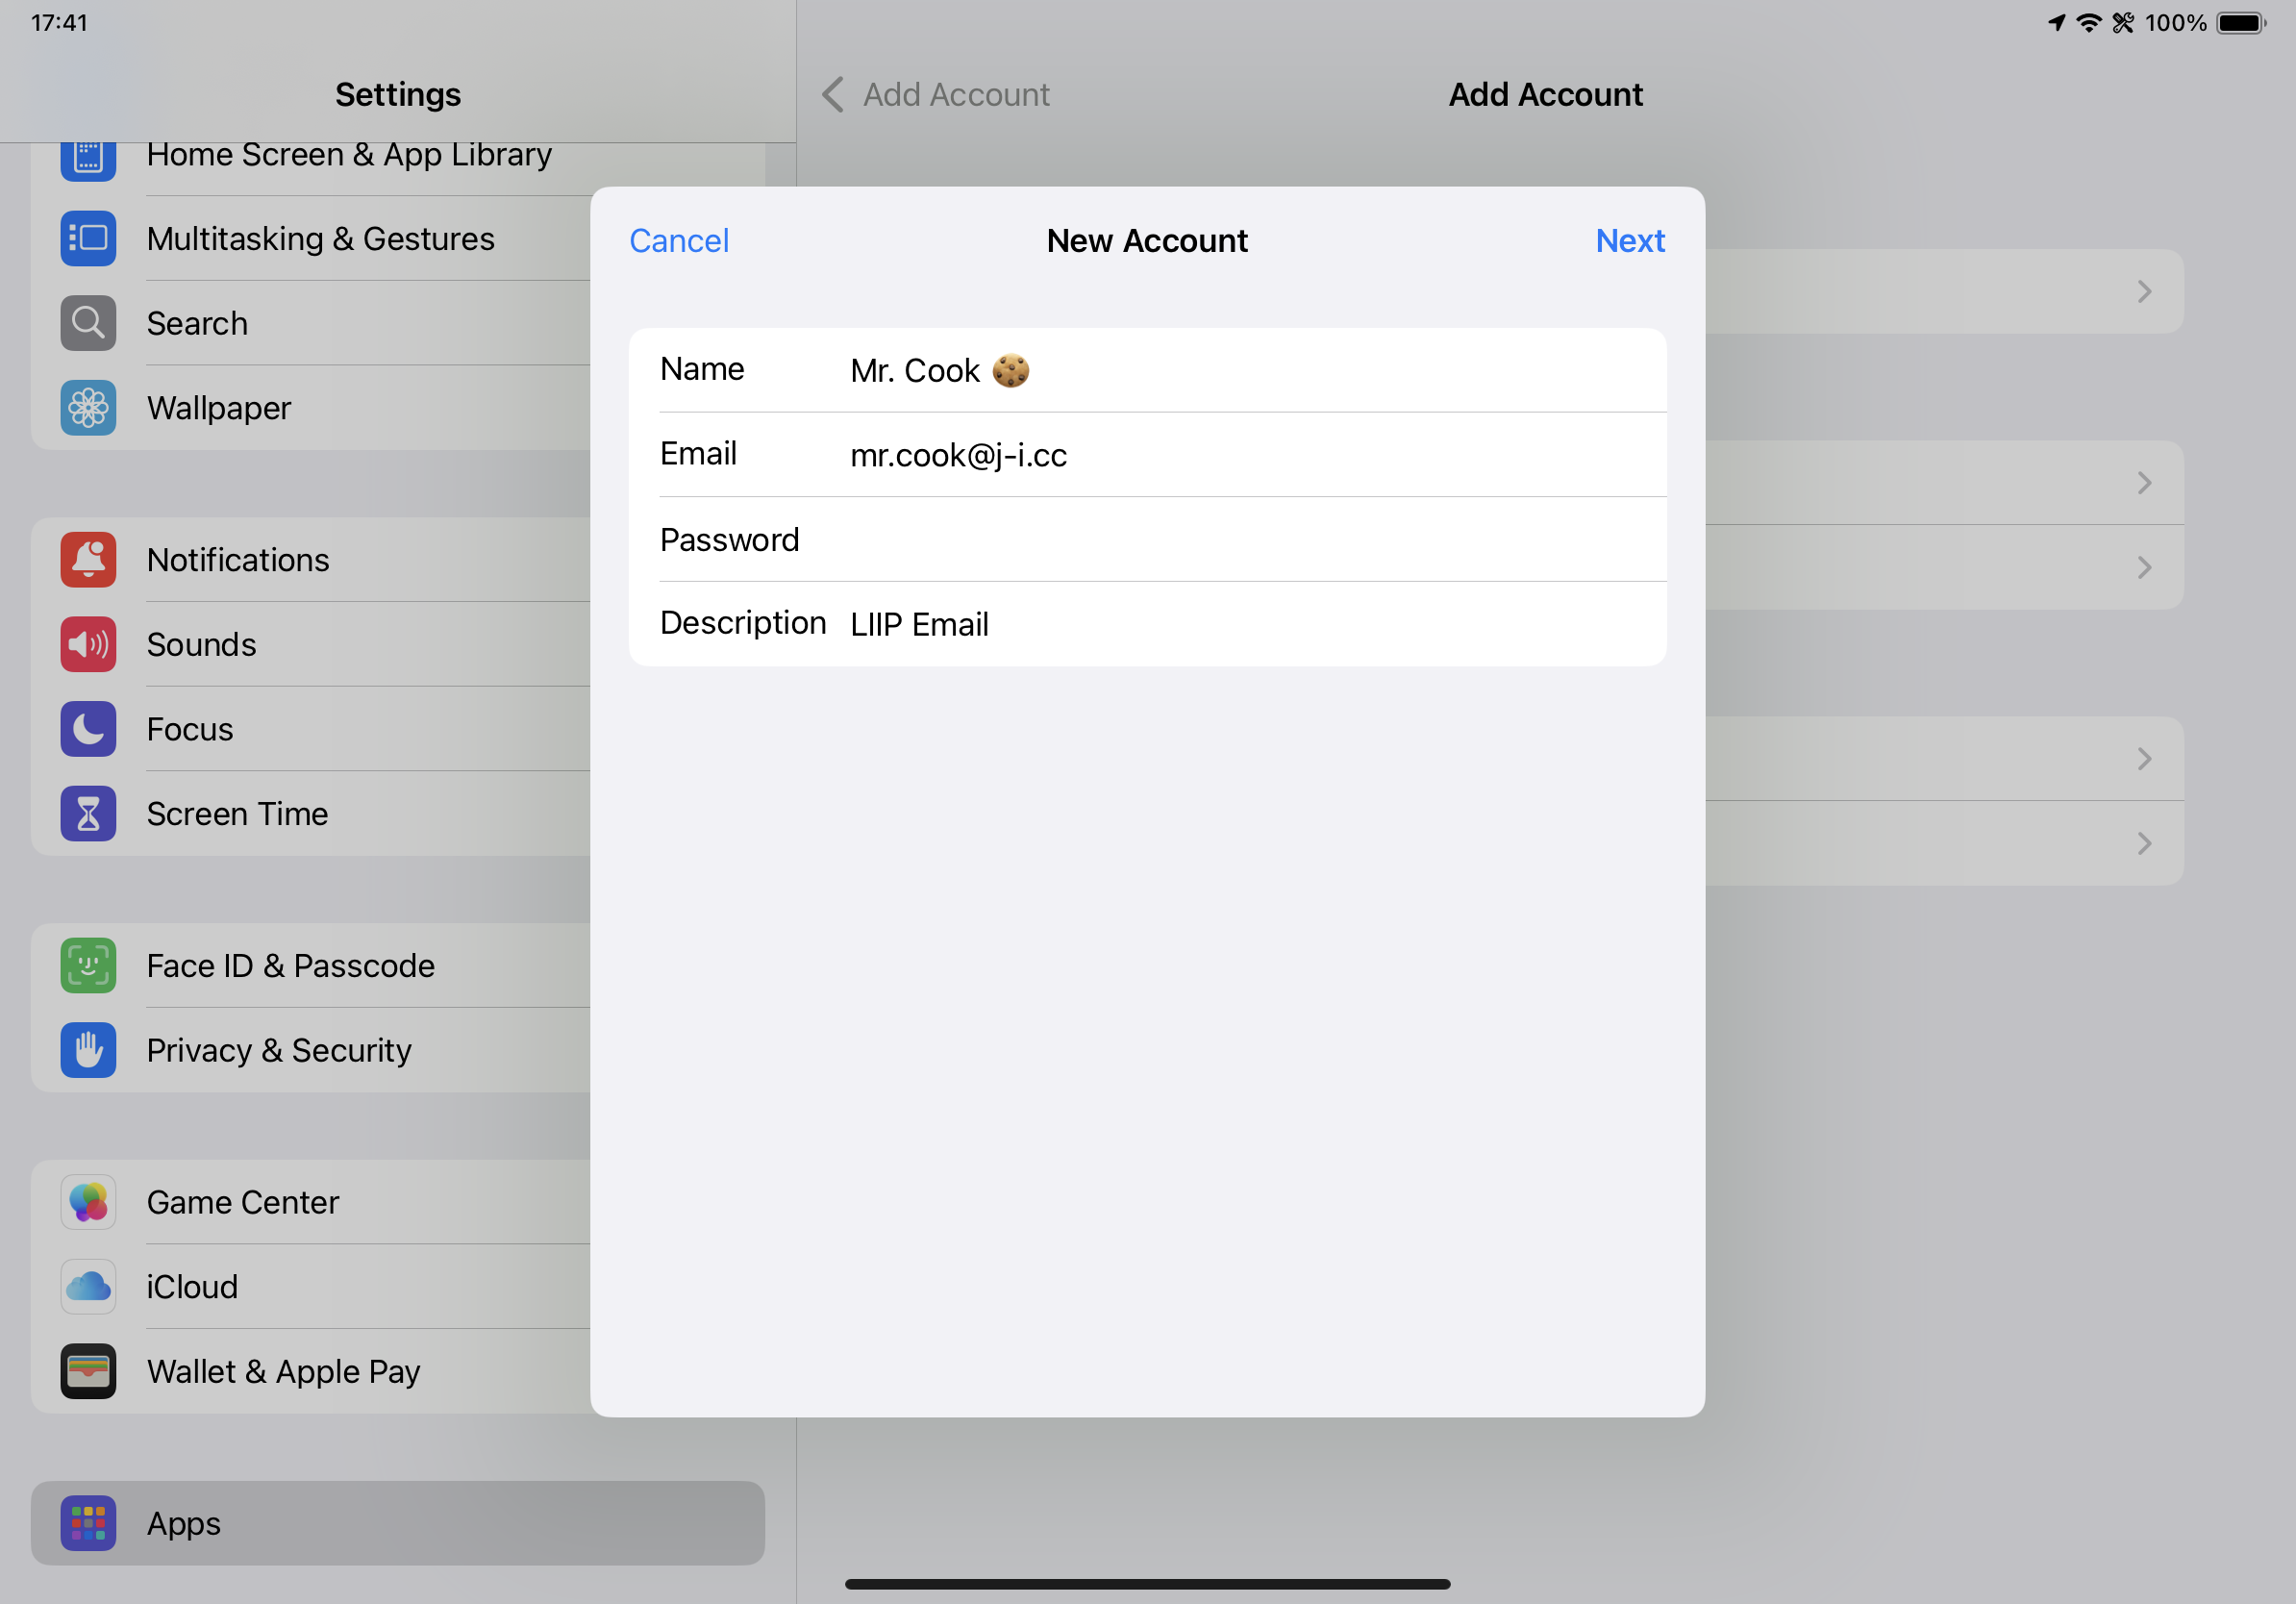This screenshot has height=1604, width=2296.
Task: Click the Privacy & Security hand icon
Action: point(88,1051)
